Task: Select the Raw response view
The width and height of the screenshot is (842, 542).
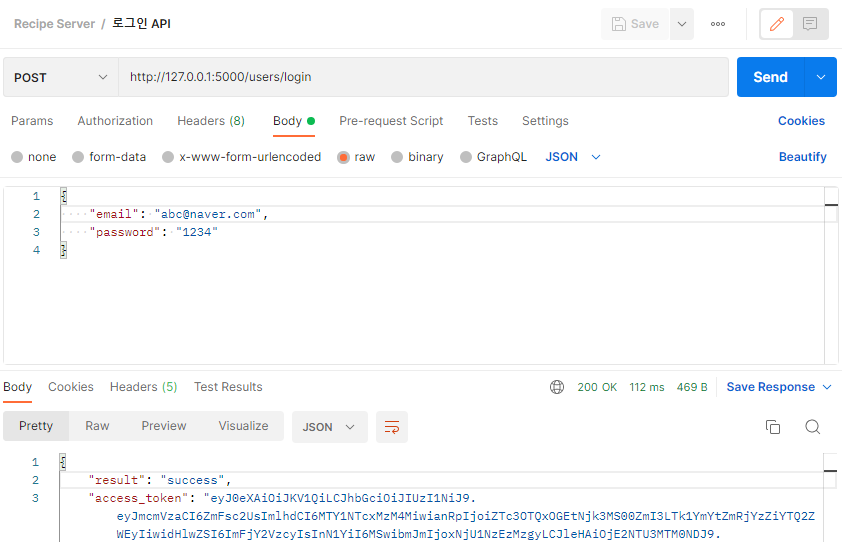Action: tap(97, 426)
